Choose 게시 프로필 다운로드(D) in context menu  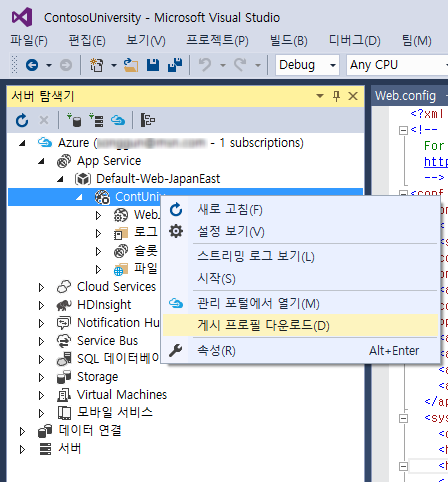300,325
